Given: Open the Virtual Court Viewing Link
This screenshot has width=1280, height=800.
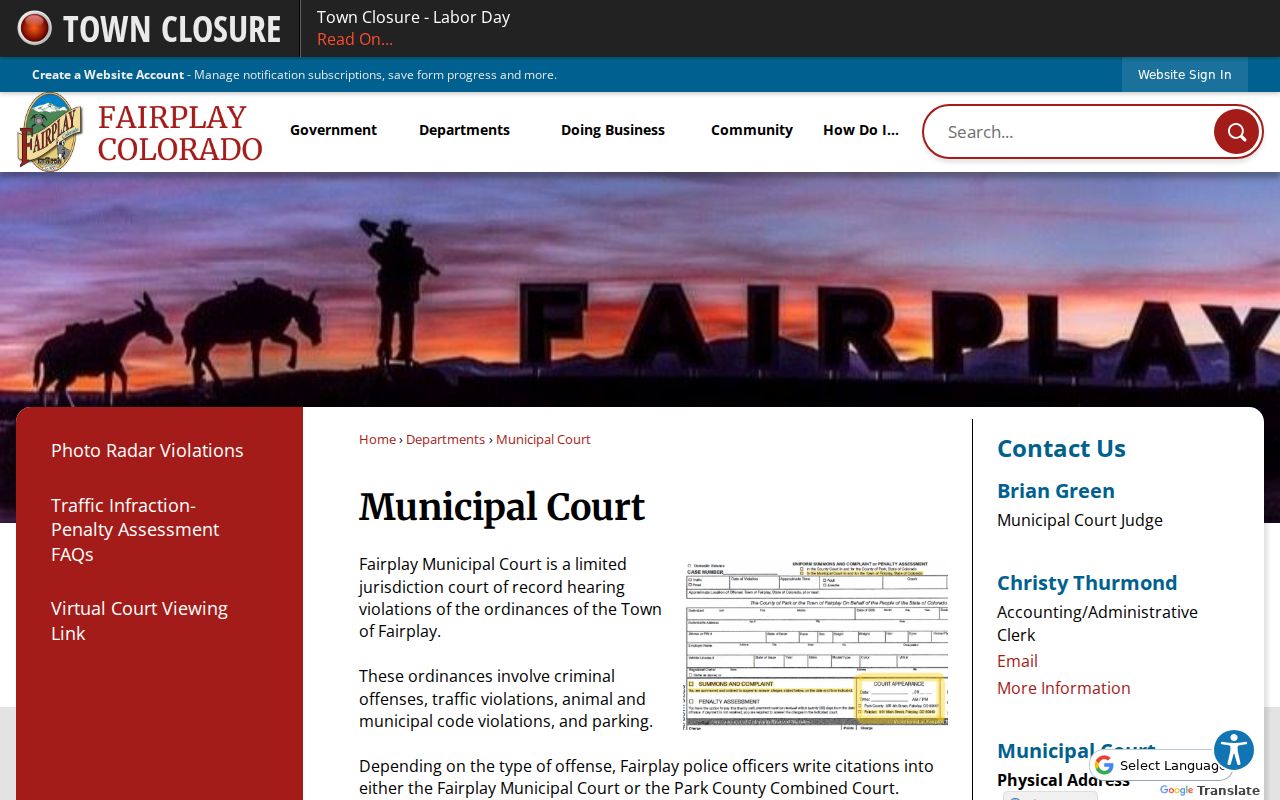Looking at the screenshot, I should [139, 620].
